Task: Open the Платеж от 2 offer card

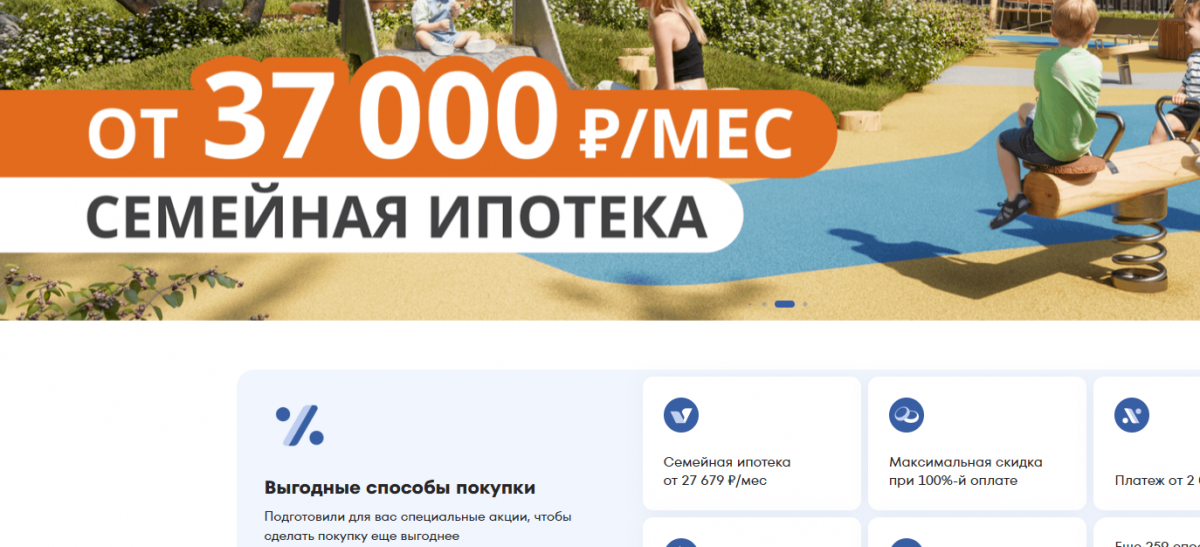Action: coord(1146,443)
